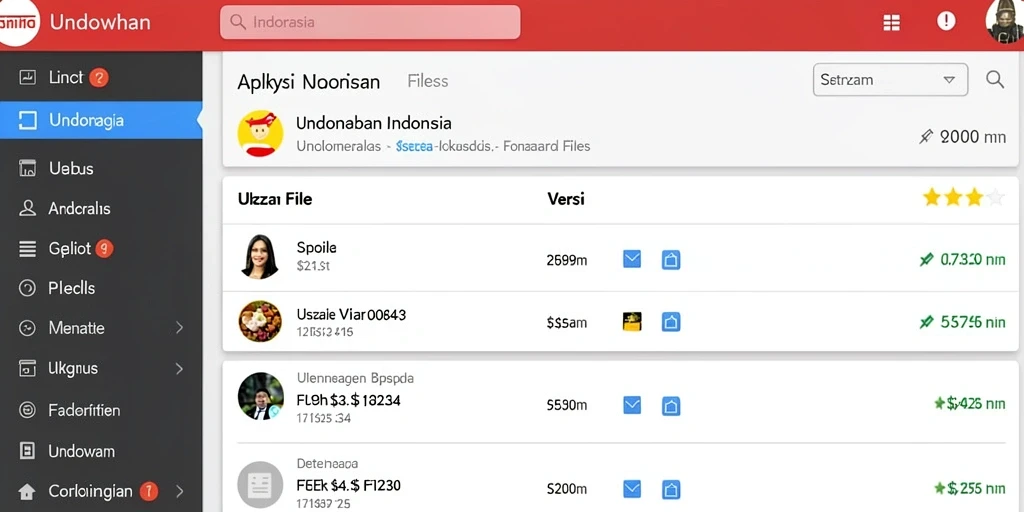This screenshot has height=512, width=1024.
Task: Open the user profile avatar
Action: [x=1004, y=22]
